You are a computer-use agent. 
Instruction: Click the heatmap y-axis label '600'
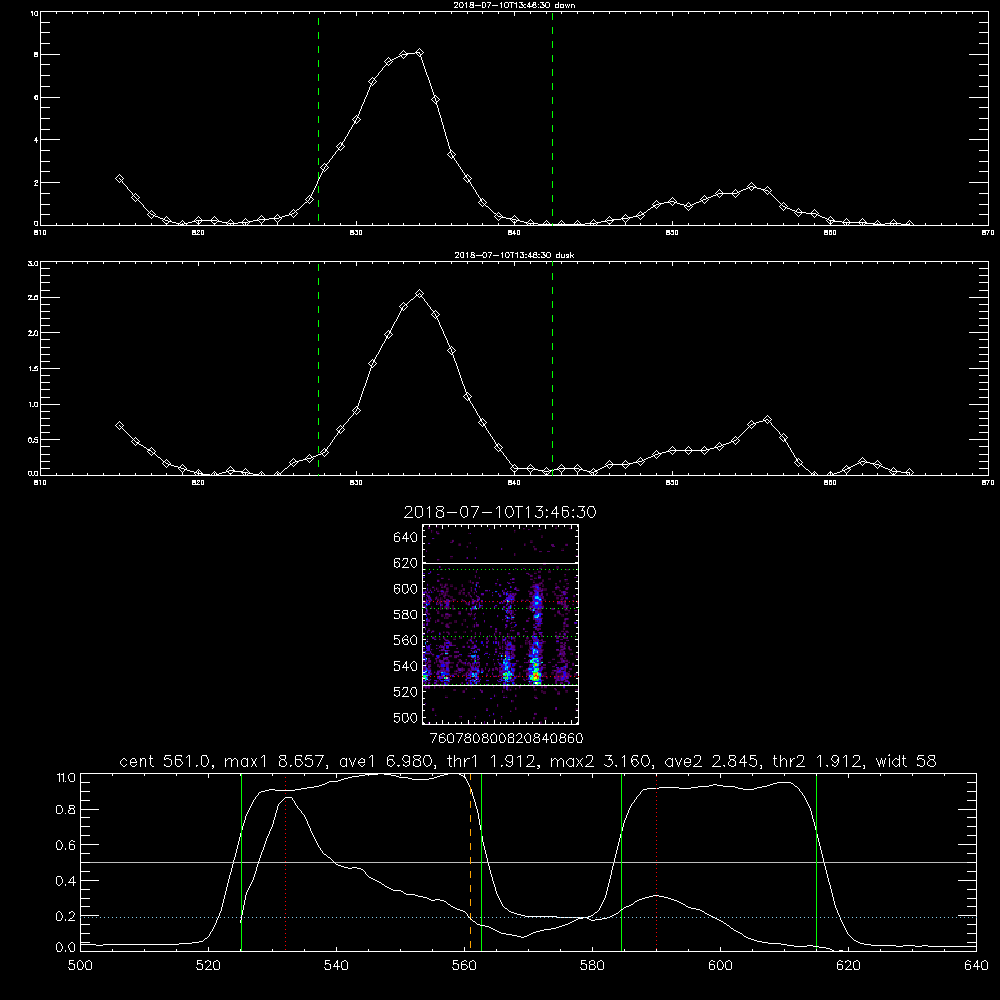406,589
